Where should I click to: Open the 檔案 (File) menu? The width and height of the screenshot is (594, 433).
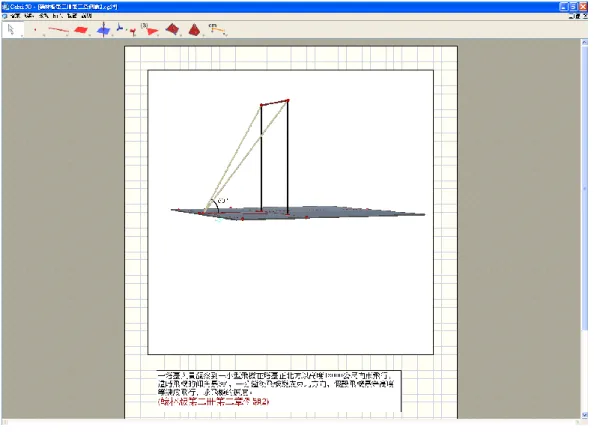tap(15, 16)
